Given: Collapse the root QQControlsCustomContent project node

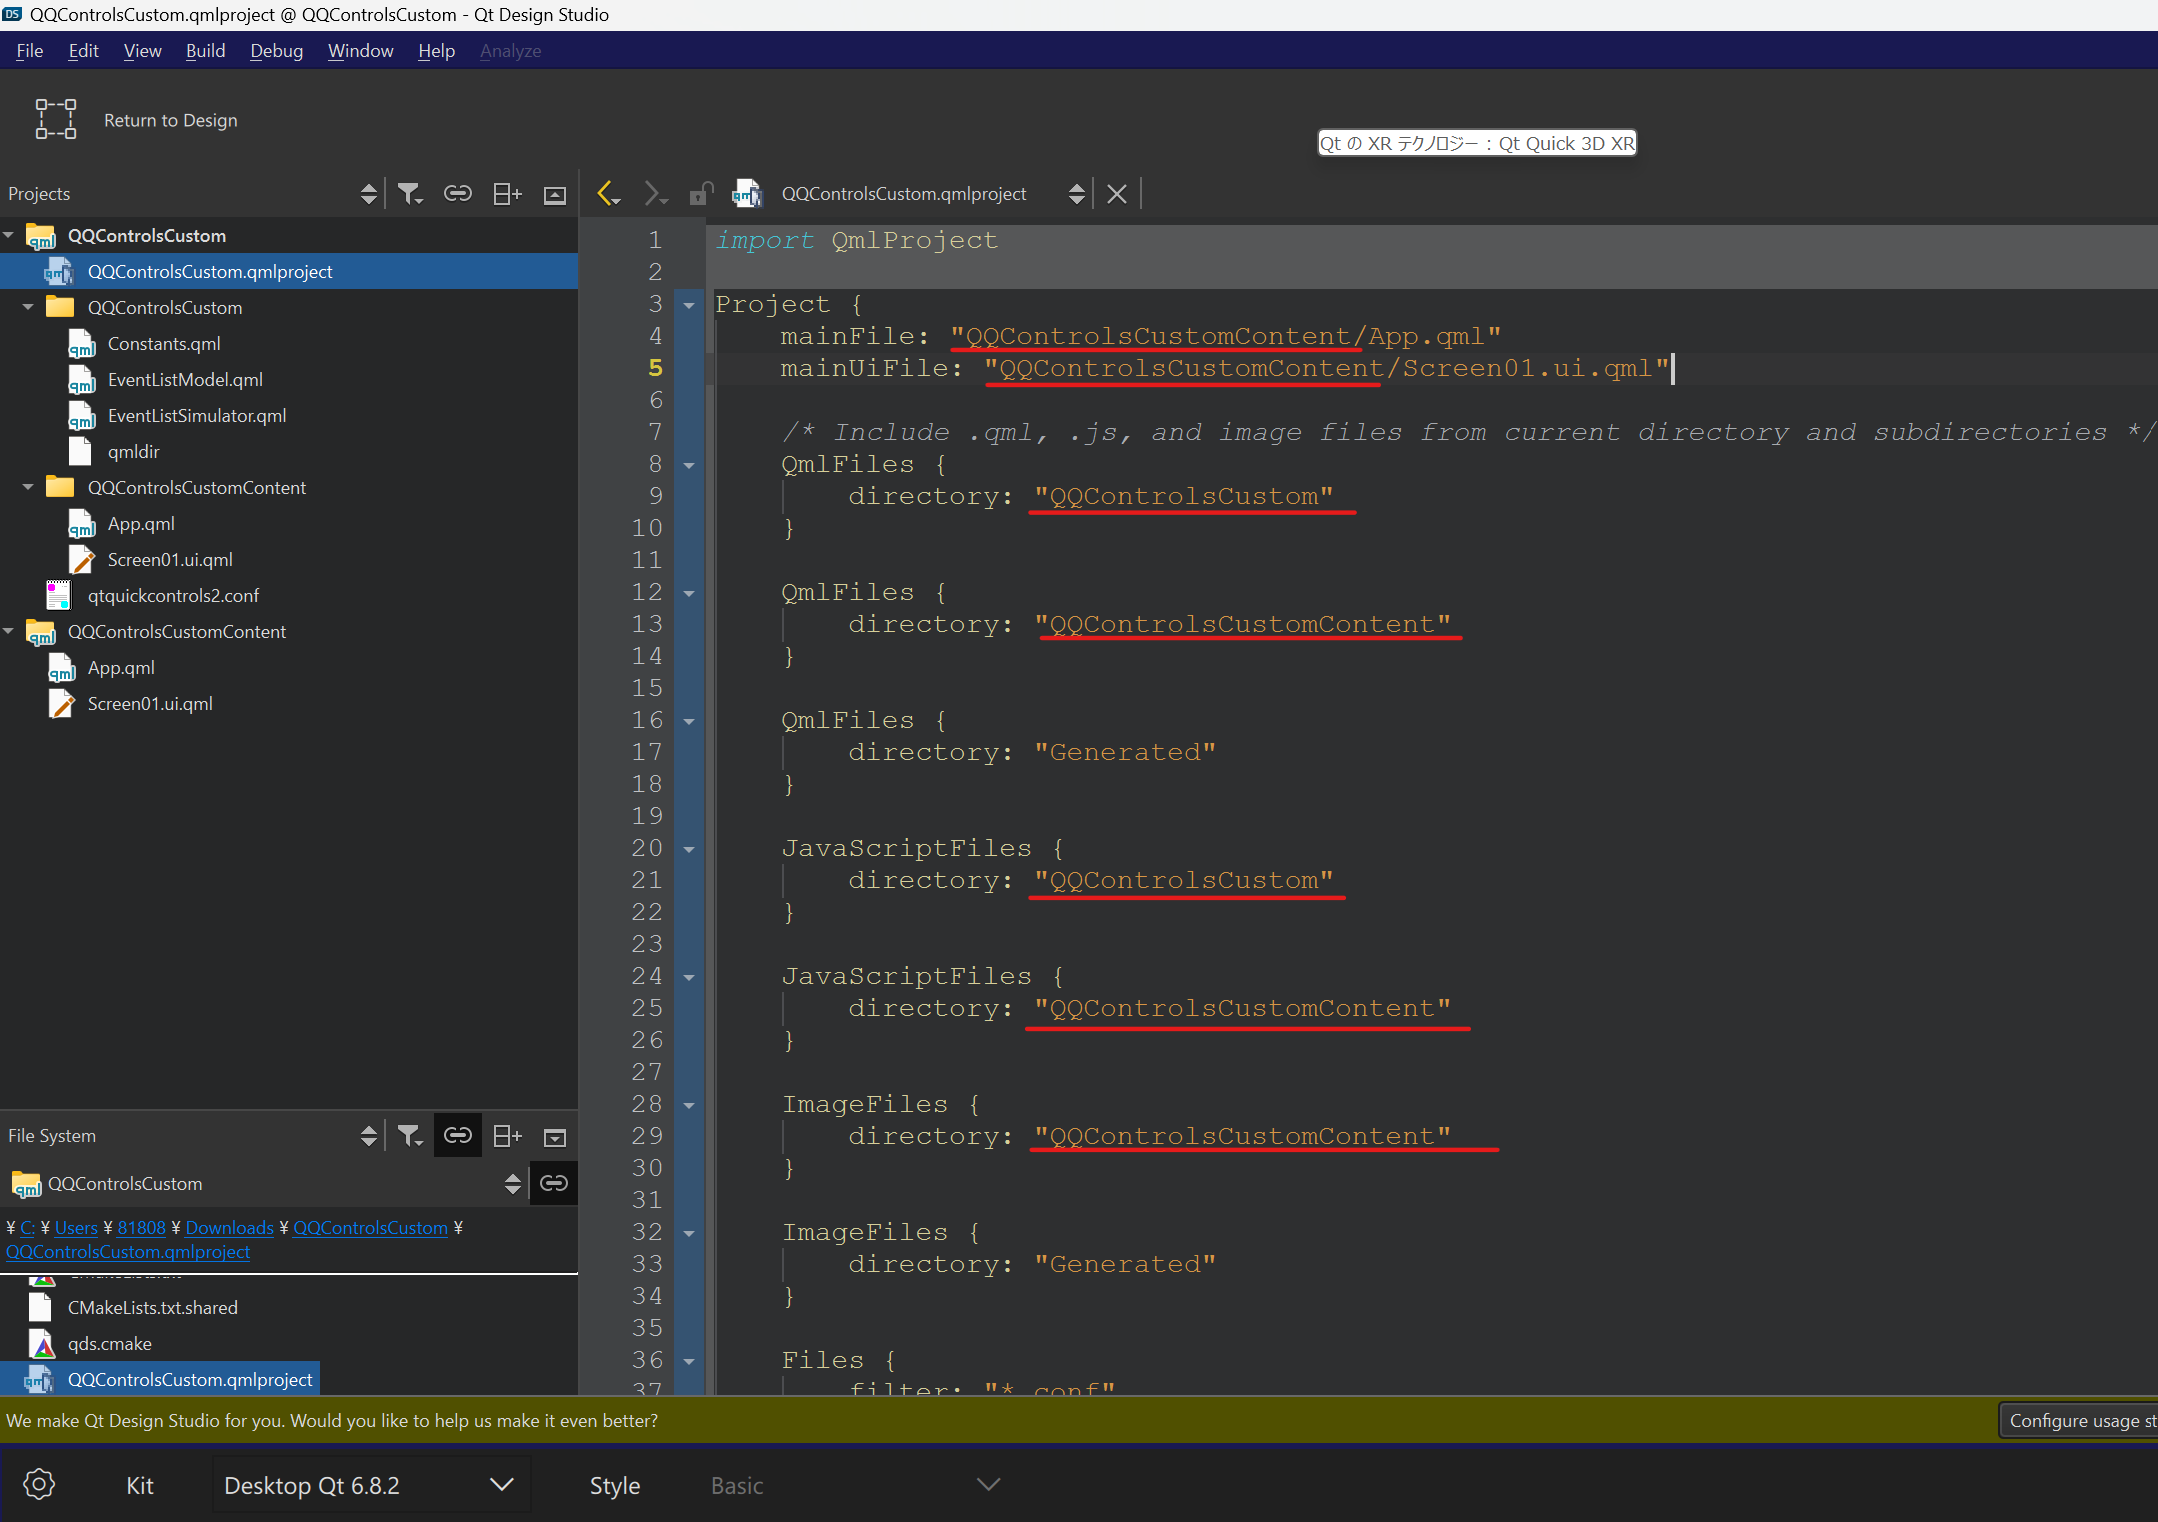Looking at the screenshot, I should (x=9, y=631).
